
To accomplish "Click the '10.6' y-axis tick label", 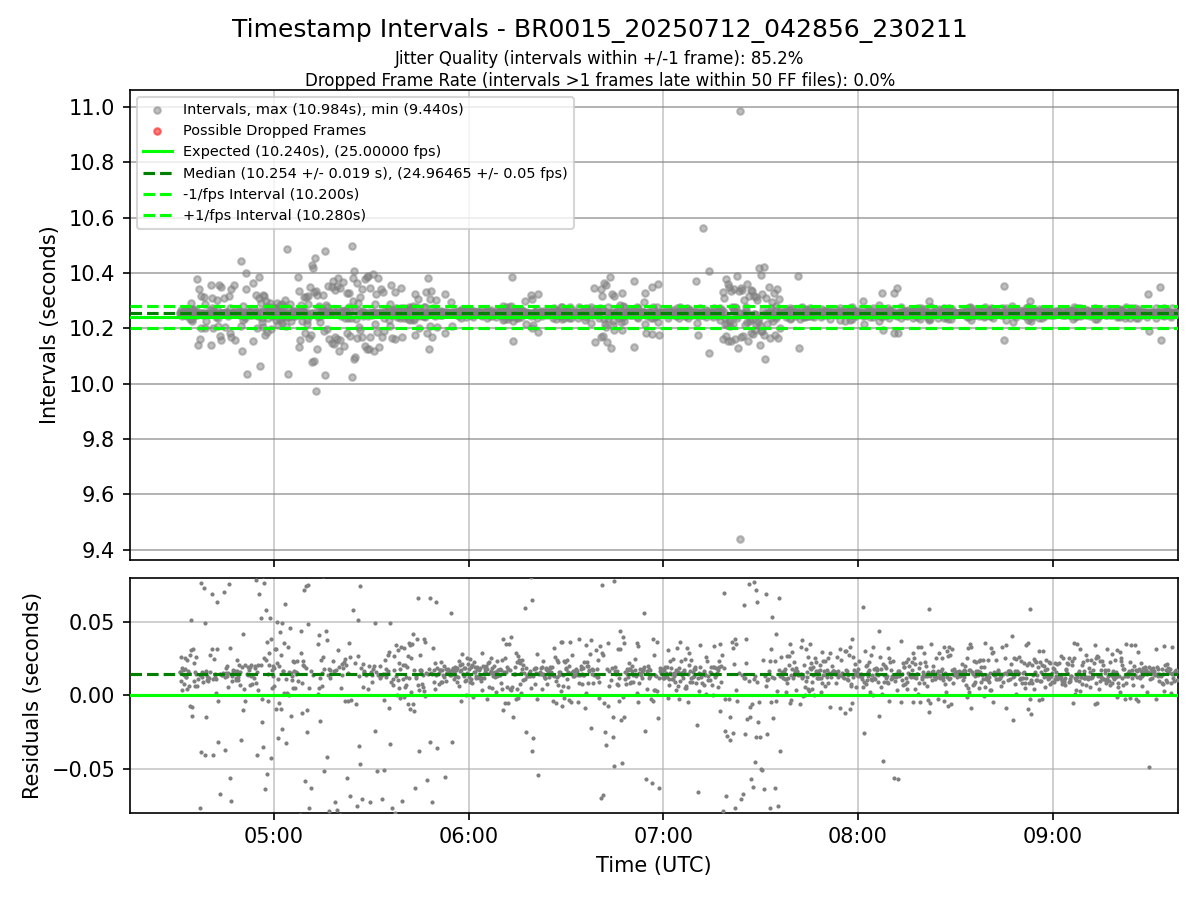I will (93, 218).
